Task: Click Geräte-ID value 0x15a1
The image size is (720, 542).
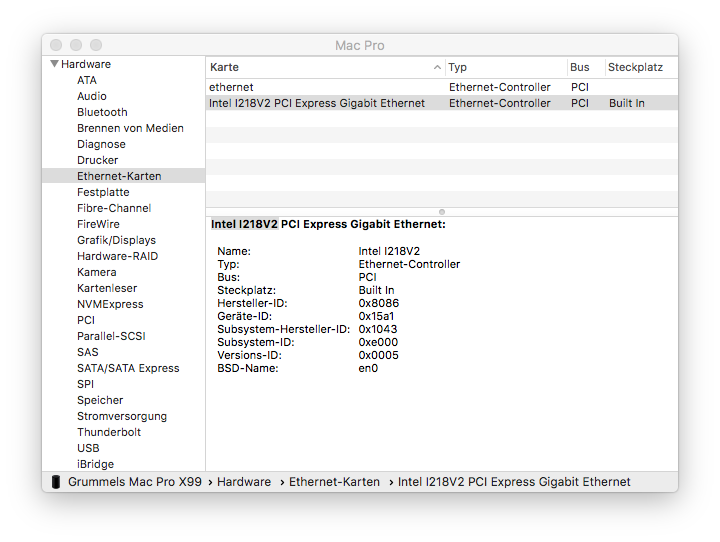Action: 376,316
